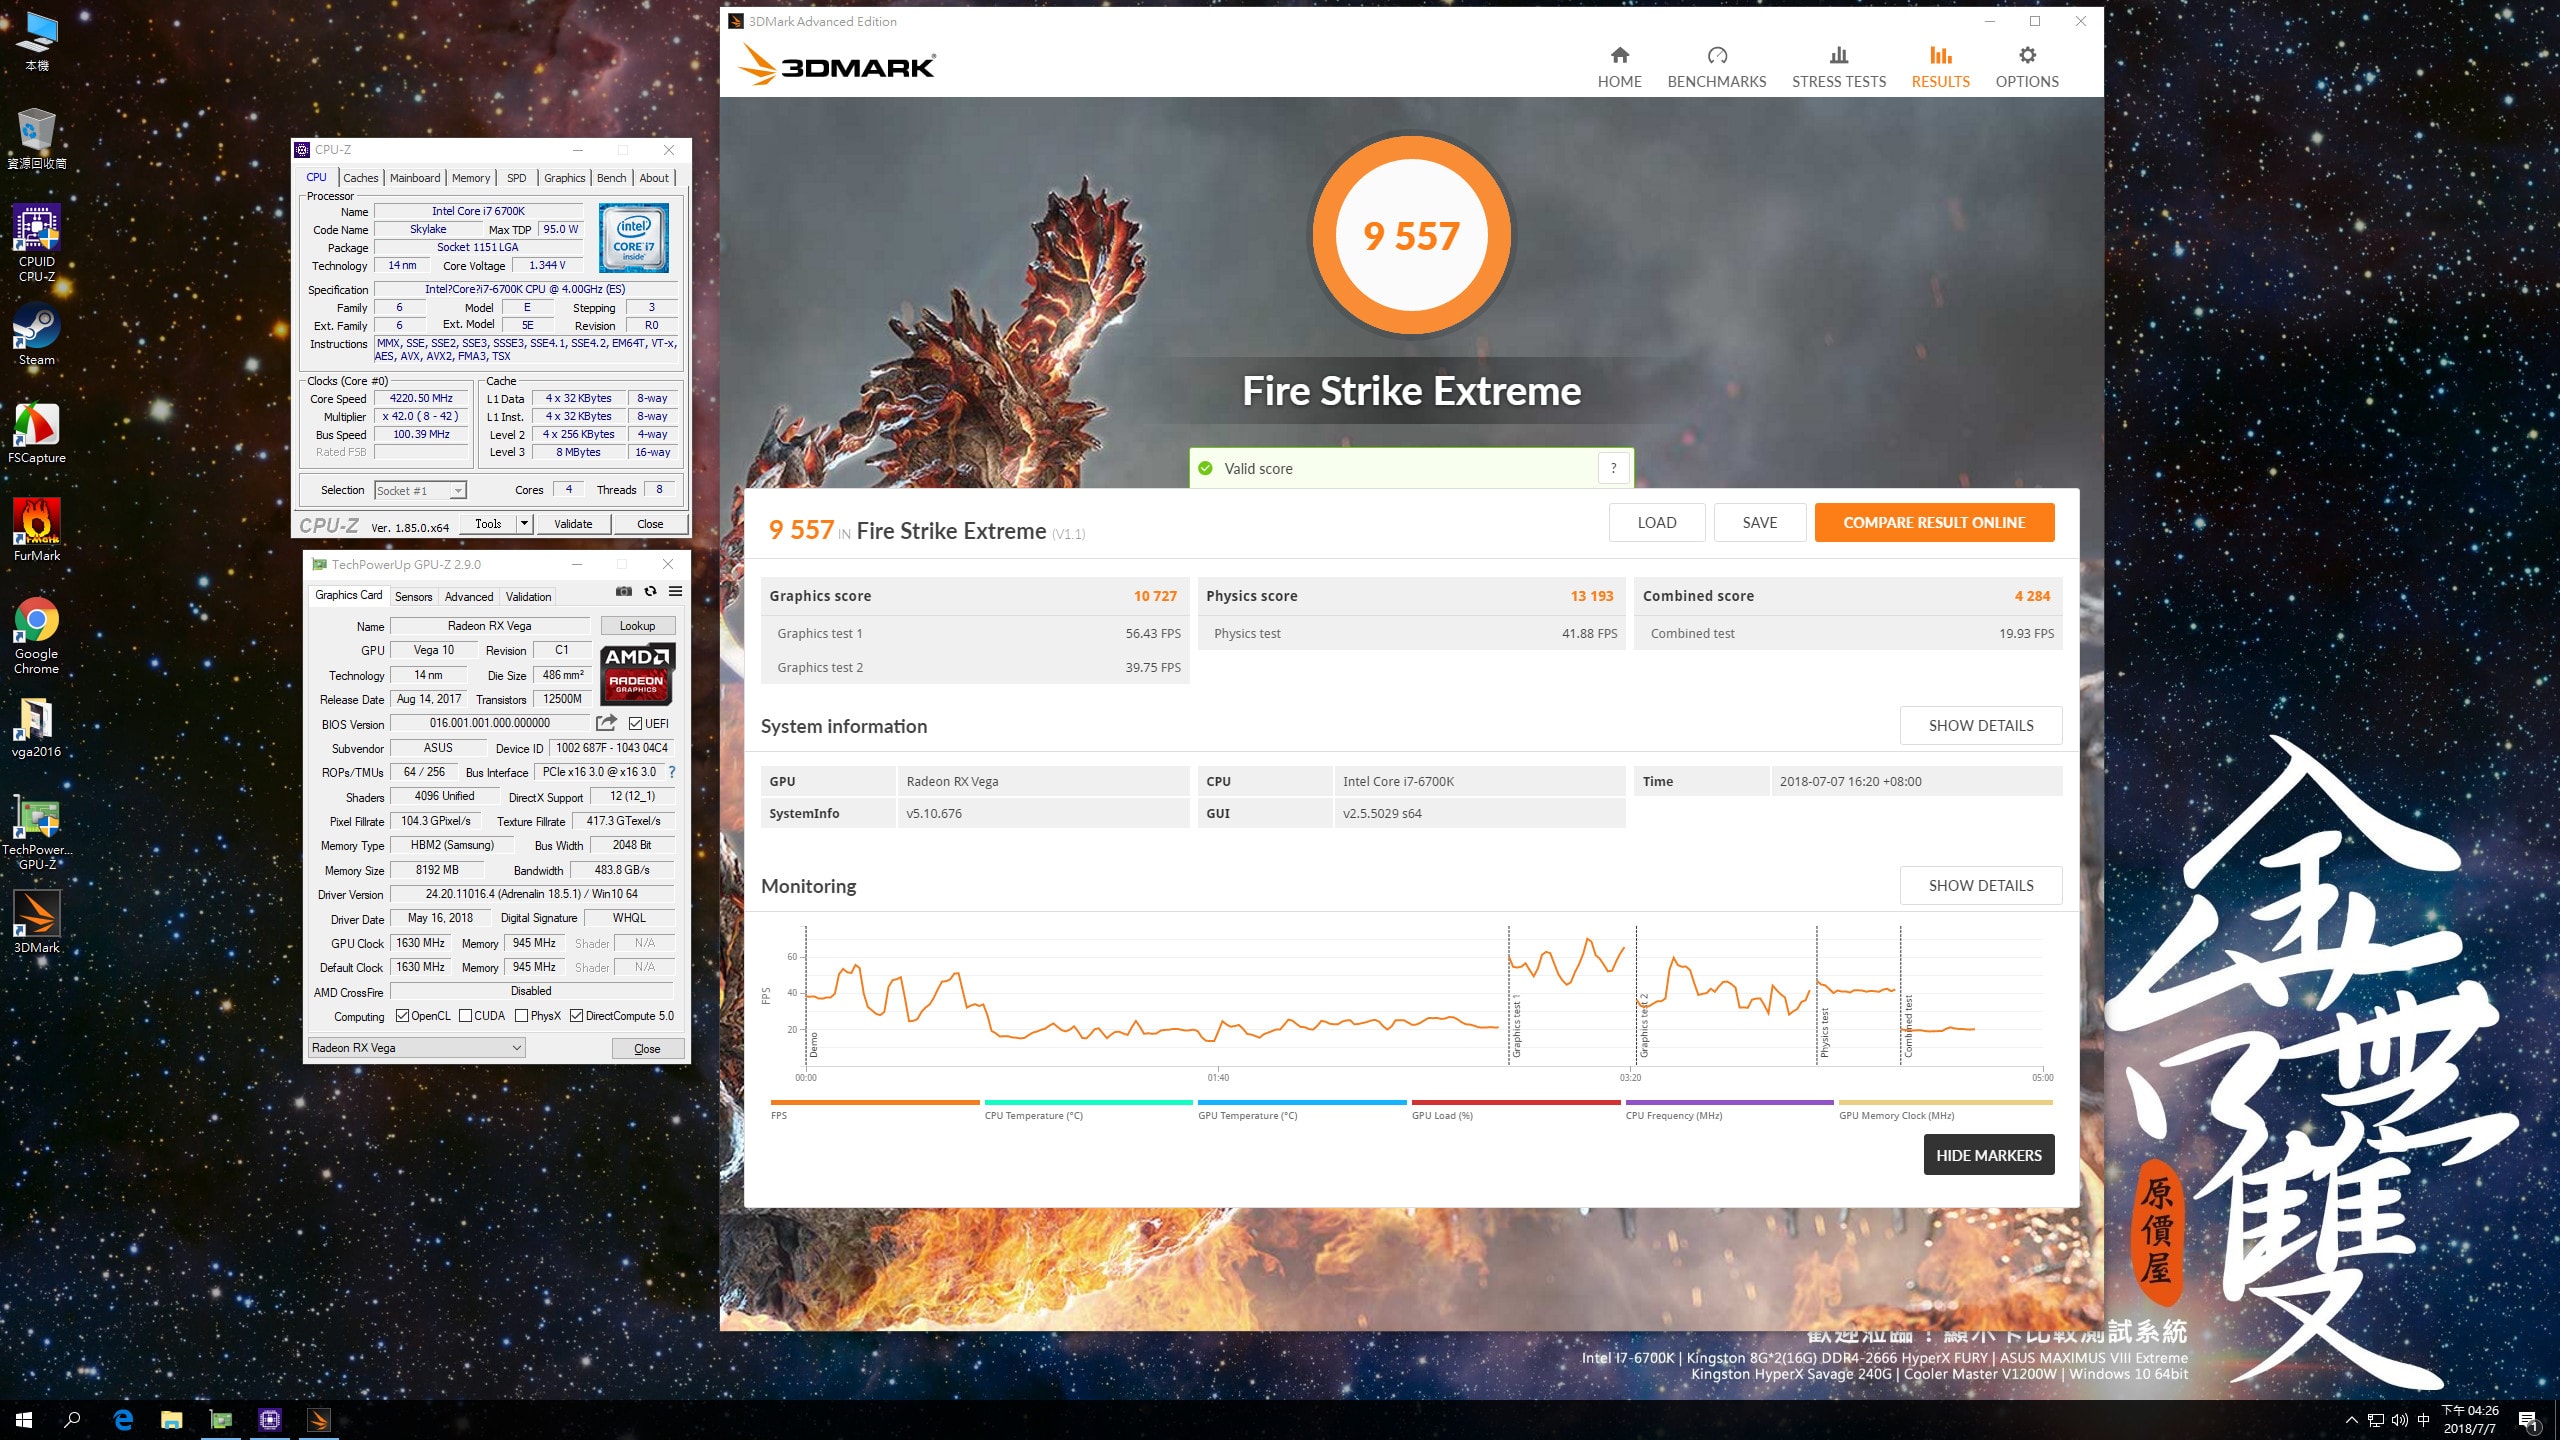This screenshot has height=1440, width=2560.
Task: Toggle the PhysX checkbox in GPU-Z
Action: (x=521, y=1016)
